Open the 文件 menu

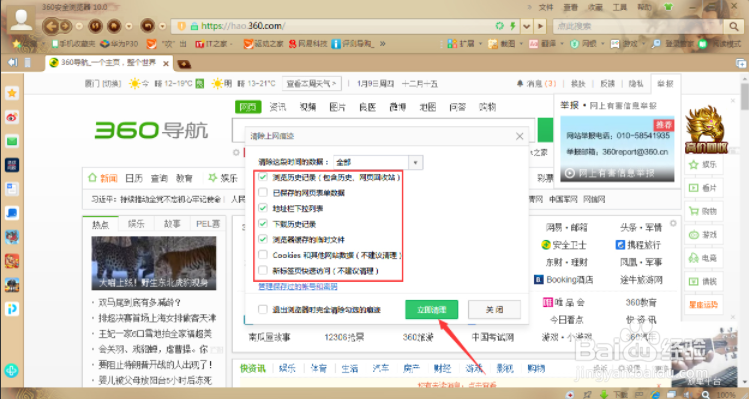(x=546, y=7)
